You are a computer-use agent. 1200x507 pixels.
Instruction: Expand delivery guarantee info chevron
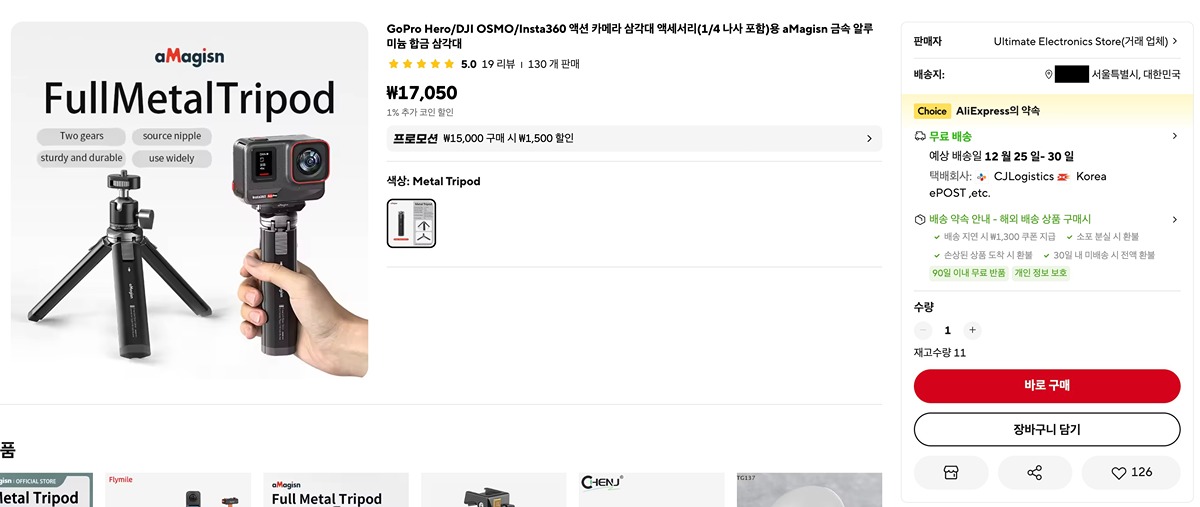pos(1174,219)
